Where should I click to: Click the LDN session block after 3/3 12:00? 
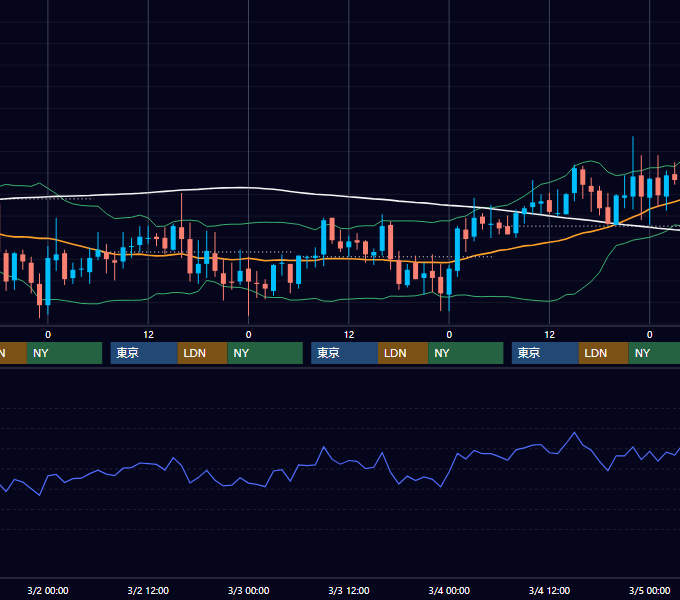tap(403, 353)
